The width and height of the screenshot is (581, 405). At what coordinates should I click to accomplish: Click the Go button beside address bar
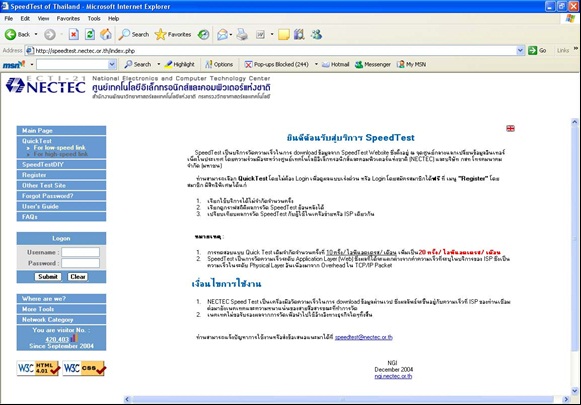point(538,50)
